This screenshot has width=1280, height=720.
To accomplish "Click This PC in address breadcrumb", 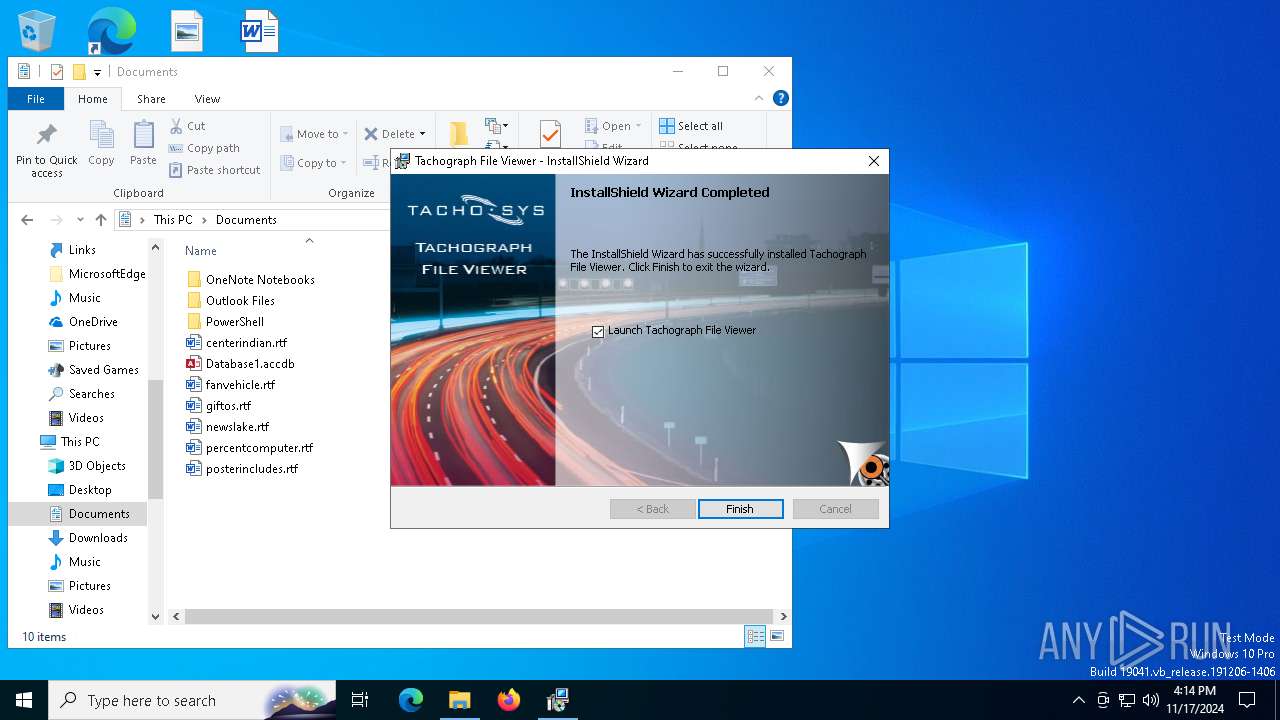I will click(173, 220).
